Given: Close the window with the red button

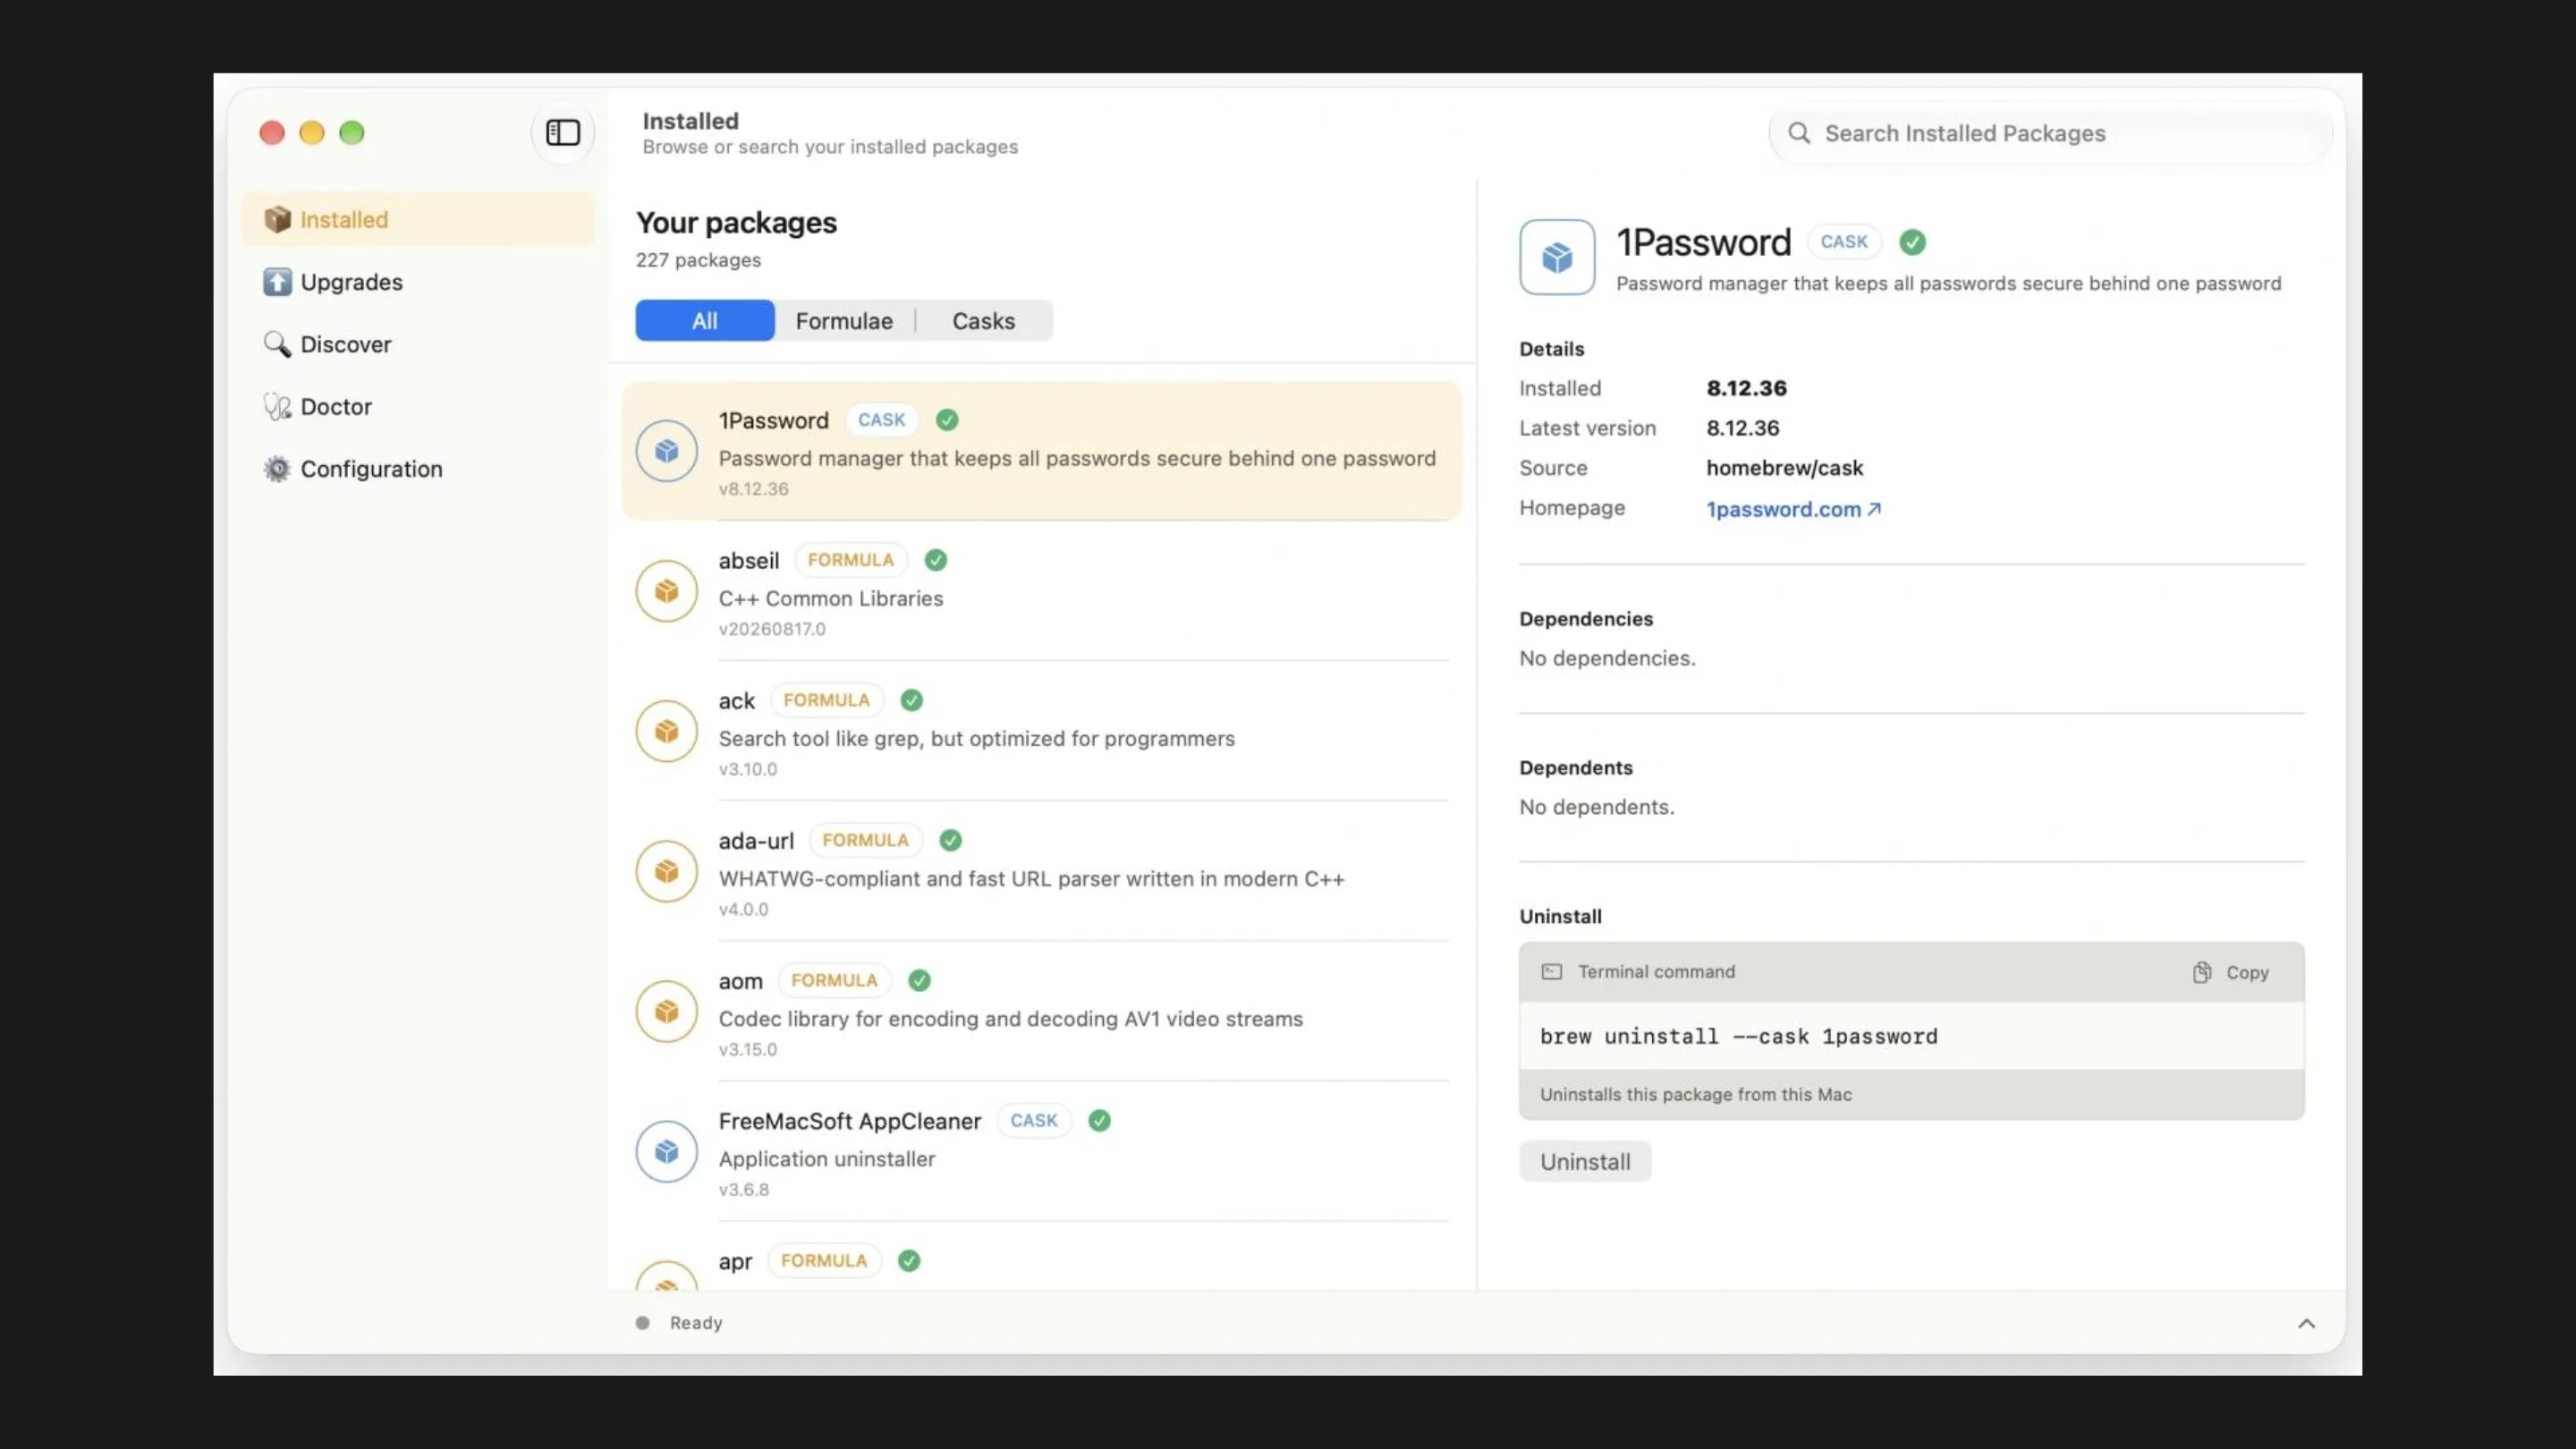Looking at the screenshot, I should [272, 132].
